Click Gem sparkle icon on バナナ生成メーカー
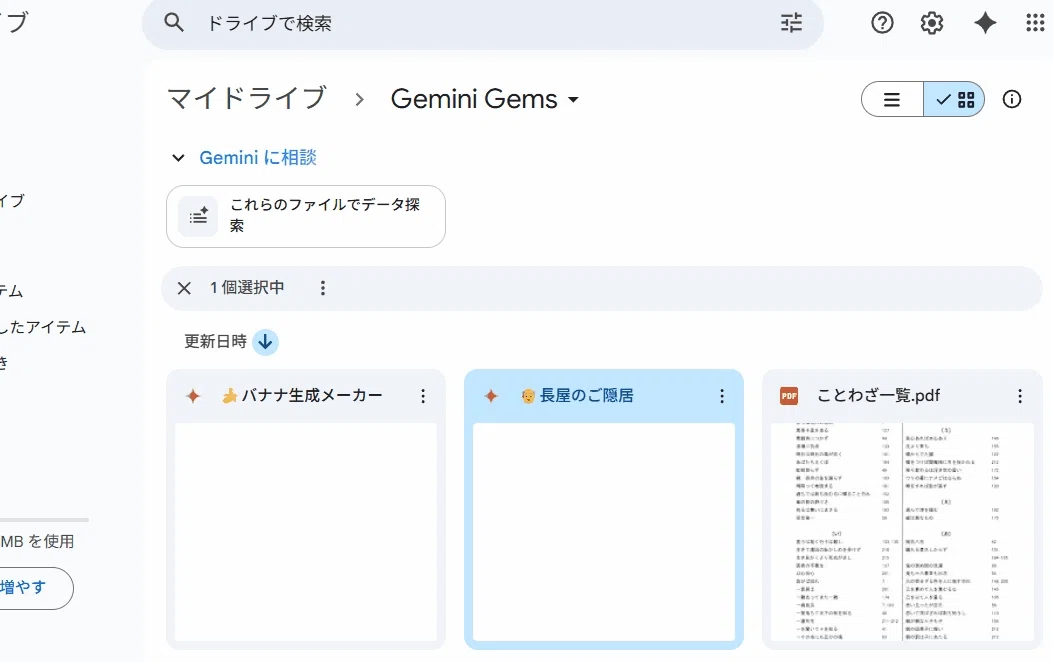Screen dimensions: 1053x662 click(193, 396)
